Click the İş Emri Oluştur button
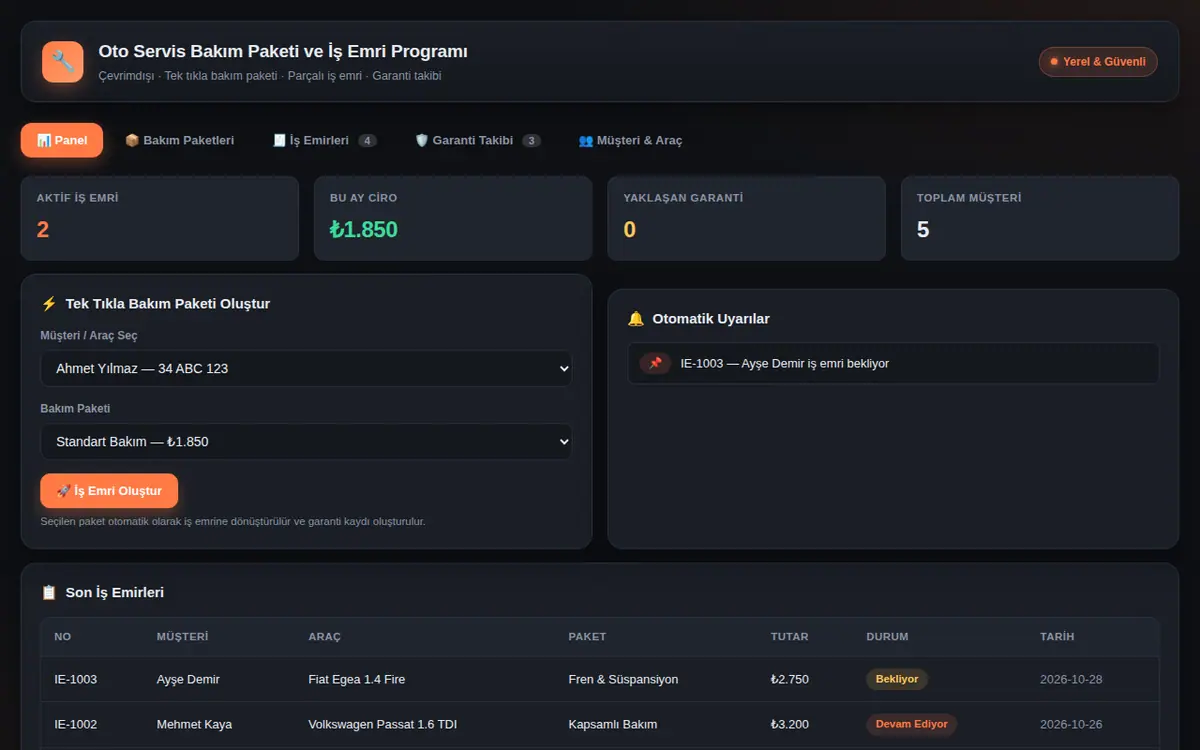Screen dimensions: 1200x750 109,491
